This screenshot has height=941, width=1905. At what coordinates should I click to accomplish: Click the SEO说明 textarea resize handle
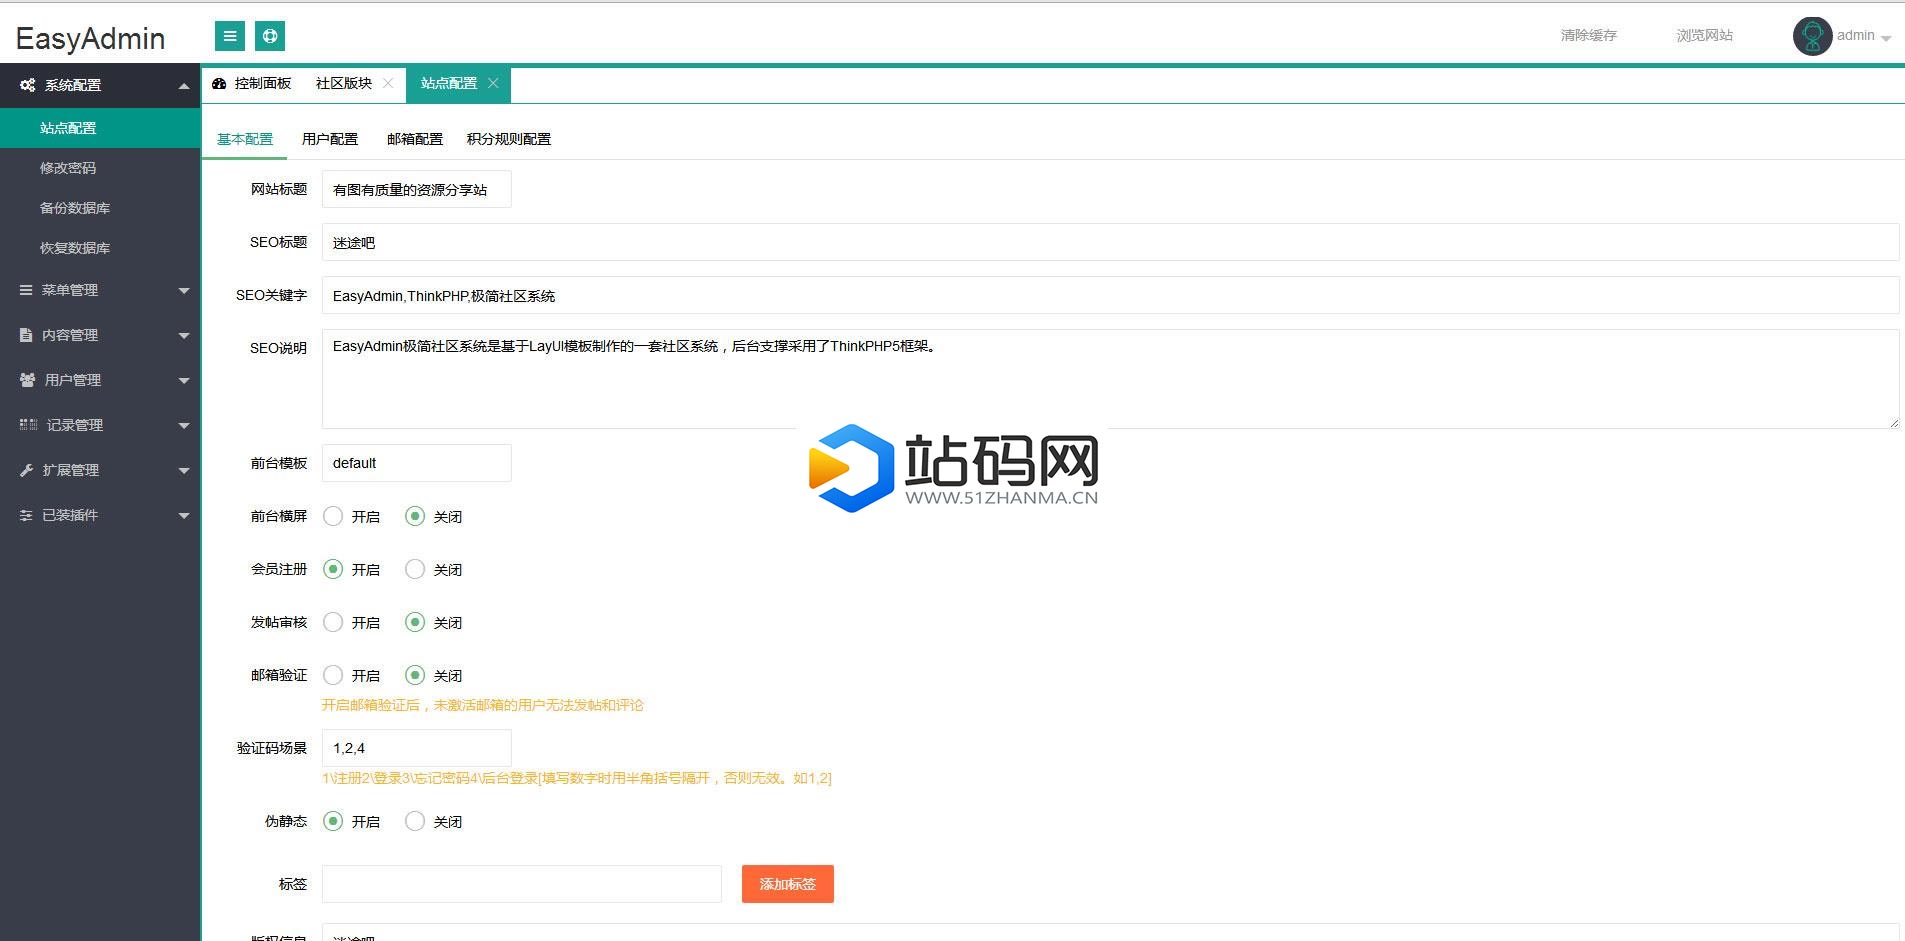pos(1893,423)
